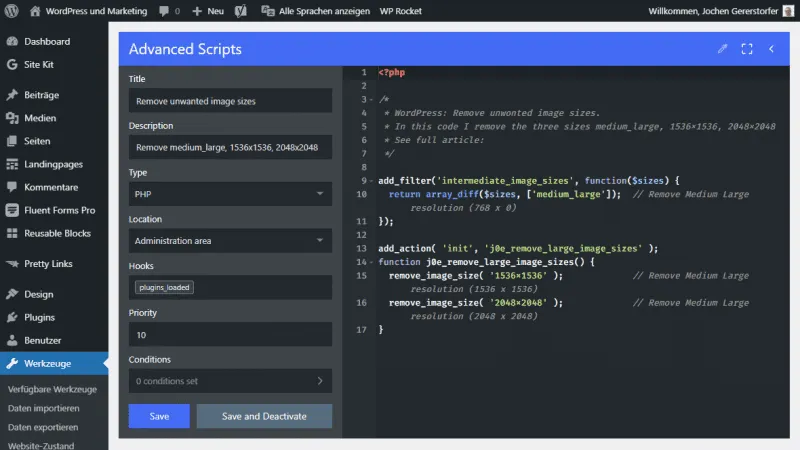Image resolution: width=800 pixels, height=450 pixels.
Task: Click the Title input field
Action: click(230, 101)
